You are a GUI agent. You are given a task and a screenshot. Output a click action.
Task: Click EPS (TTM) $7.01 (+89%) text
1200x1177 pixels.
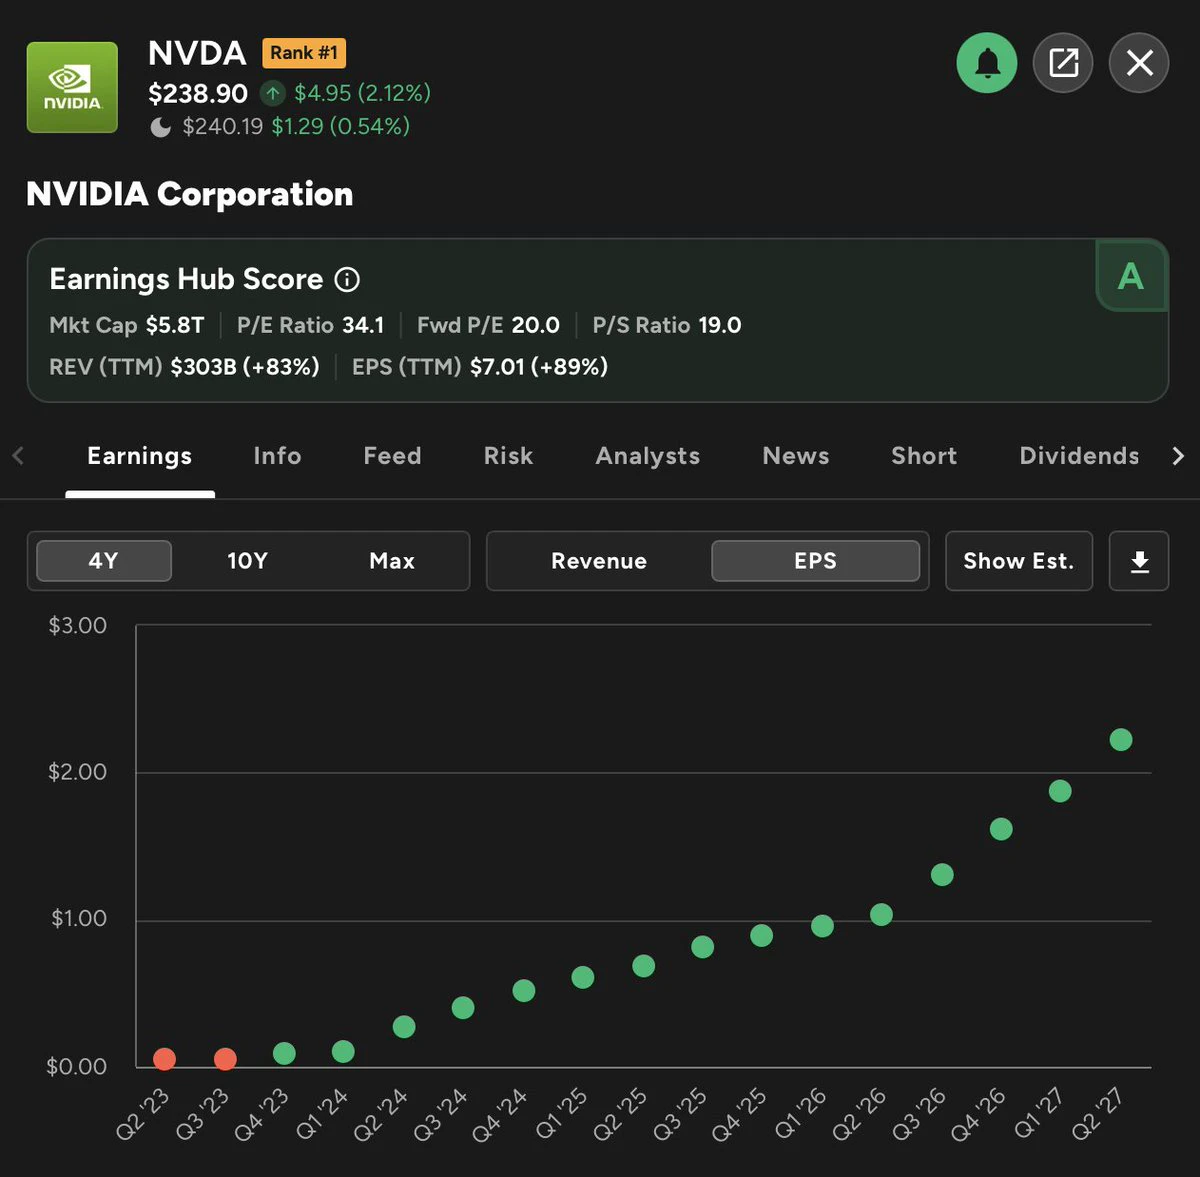[x=480, y=367]
